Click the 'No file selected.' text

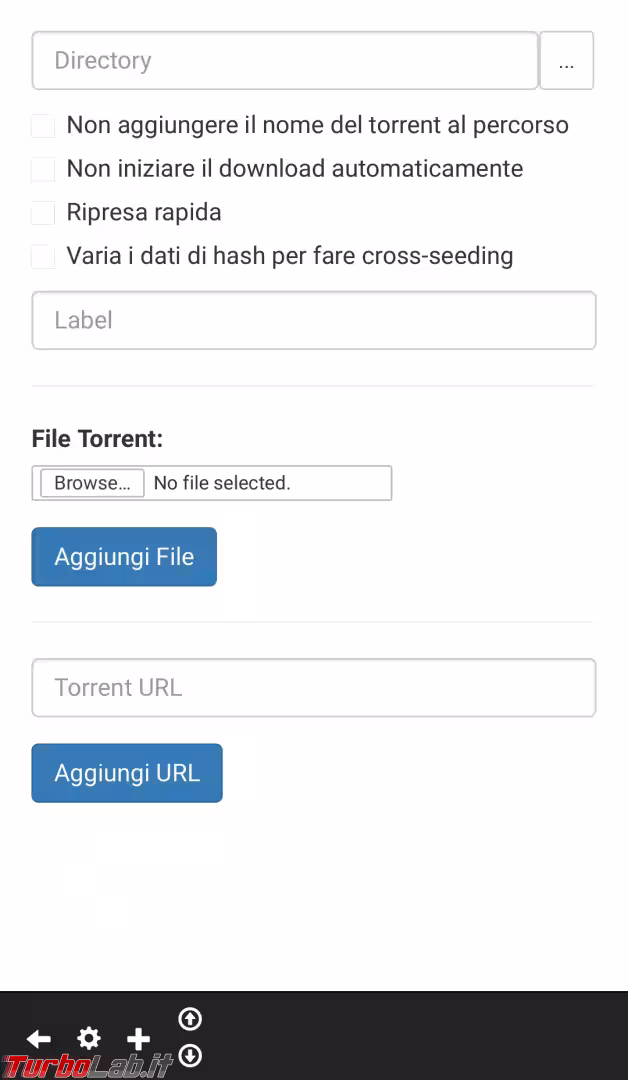click(222, 483)
